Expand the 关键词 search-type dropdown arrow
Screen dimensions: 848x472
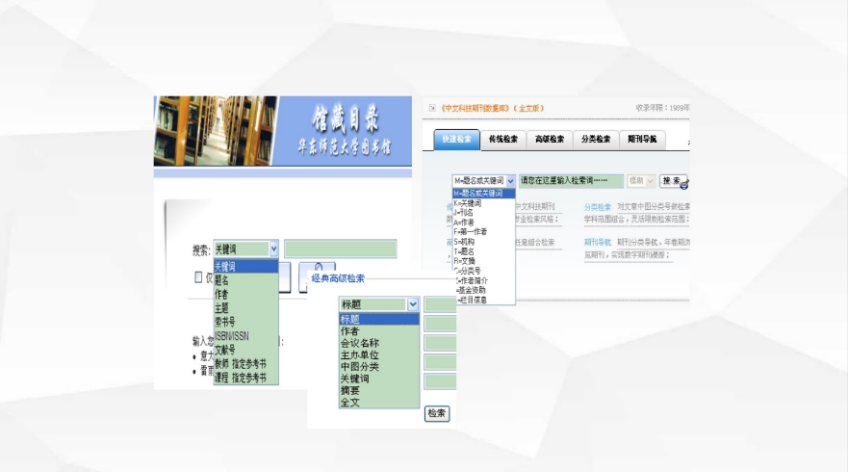(x=273, y=249)
